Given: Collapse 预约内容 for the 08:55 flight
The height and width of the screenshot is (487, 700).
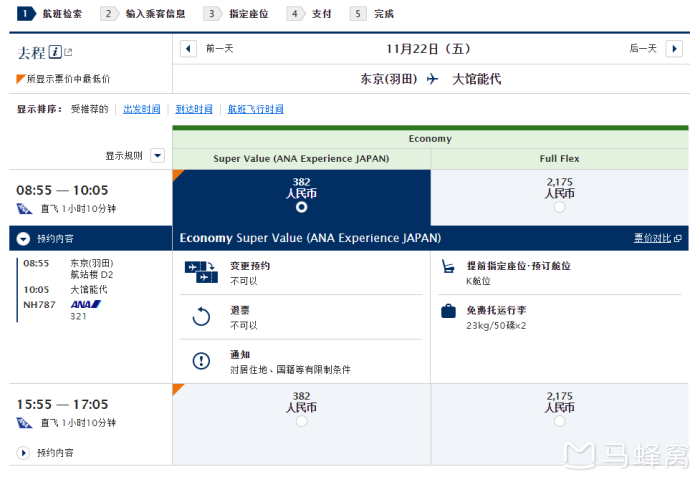Looking at the screenshot, I should 24,239.
